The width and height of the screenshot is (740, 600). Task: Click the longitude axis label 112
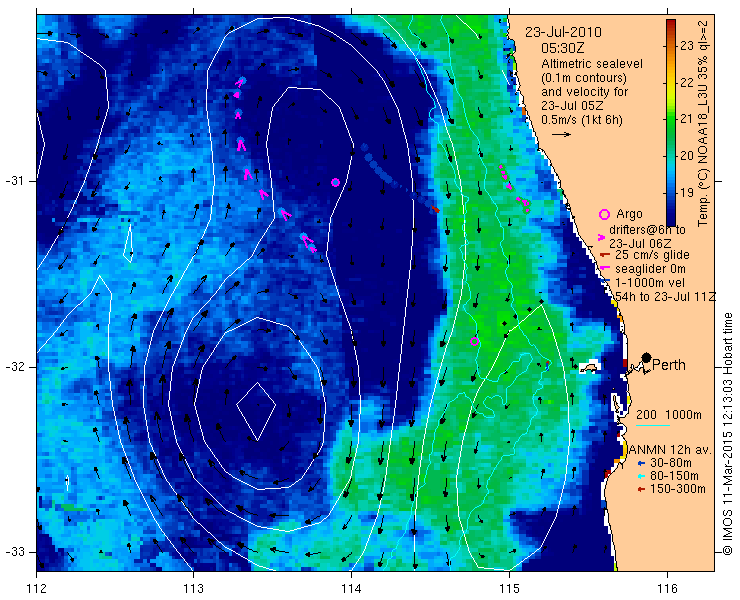pyautogui.click(x=37, y=589)
